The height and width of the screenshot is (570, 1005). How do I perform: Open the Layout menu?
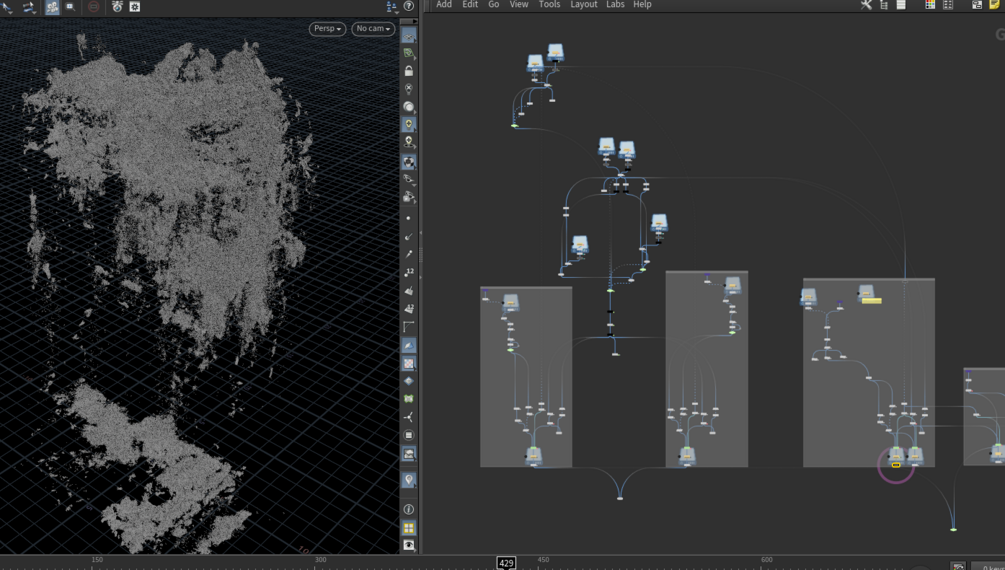tap(584, 4)
